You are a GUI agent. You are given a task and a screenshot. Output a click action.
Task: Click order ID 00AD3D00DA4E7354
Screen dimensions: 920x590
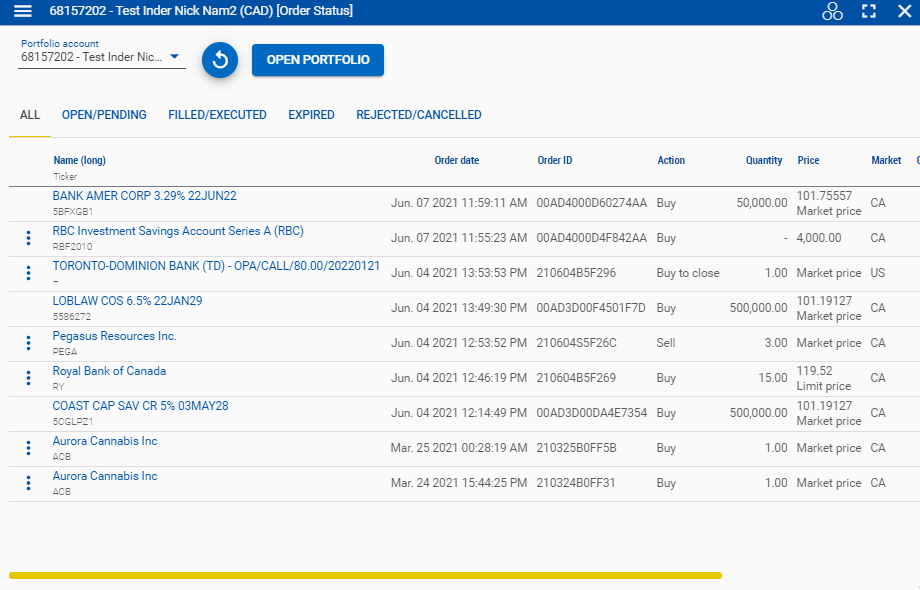pos(591,413)
